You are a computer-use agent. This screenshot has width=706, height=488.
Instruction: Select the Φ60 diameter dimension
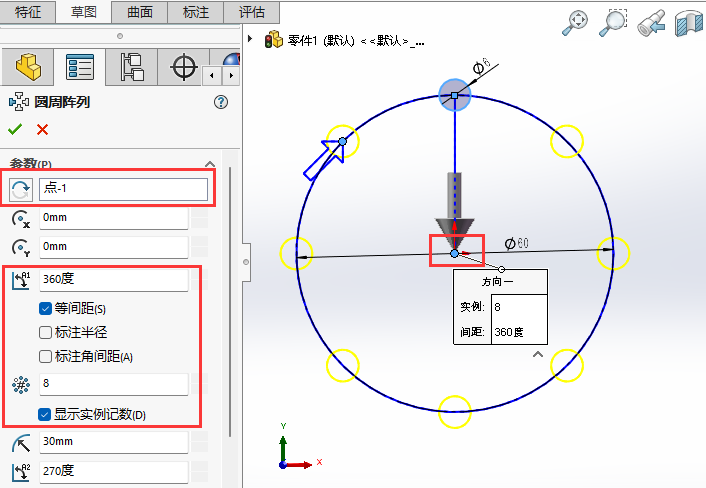(x=516, y=244)
